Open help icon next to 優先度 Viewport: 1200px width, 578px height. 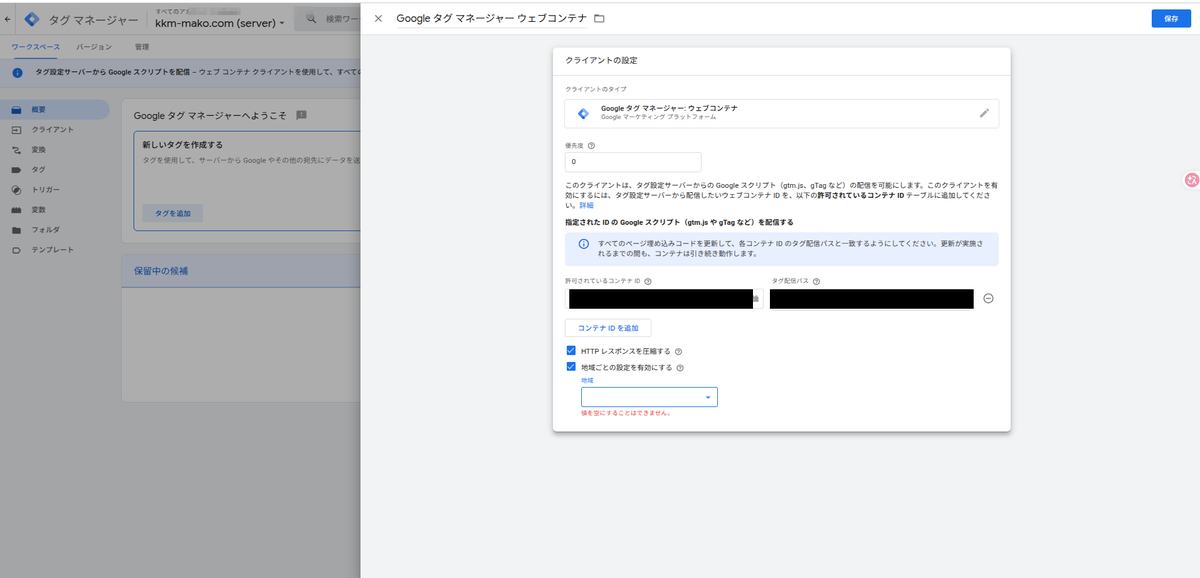click(x=592, y=145)
